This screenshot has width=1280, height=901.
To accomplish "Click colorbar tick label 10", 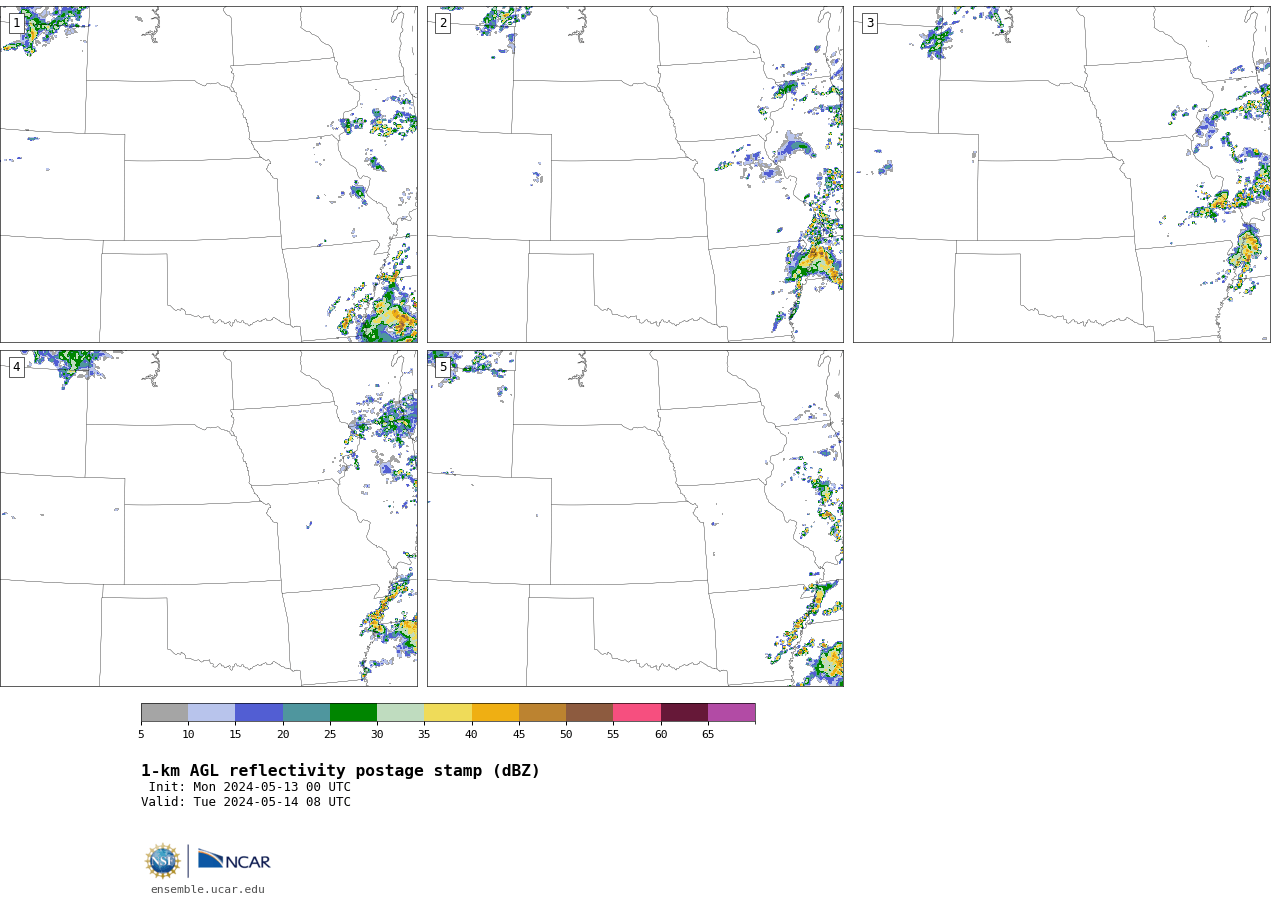I will [188, 735].
